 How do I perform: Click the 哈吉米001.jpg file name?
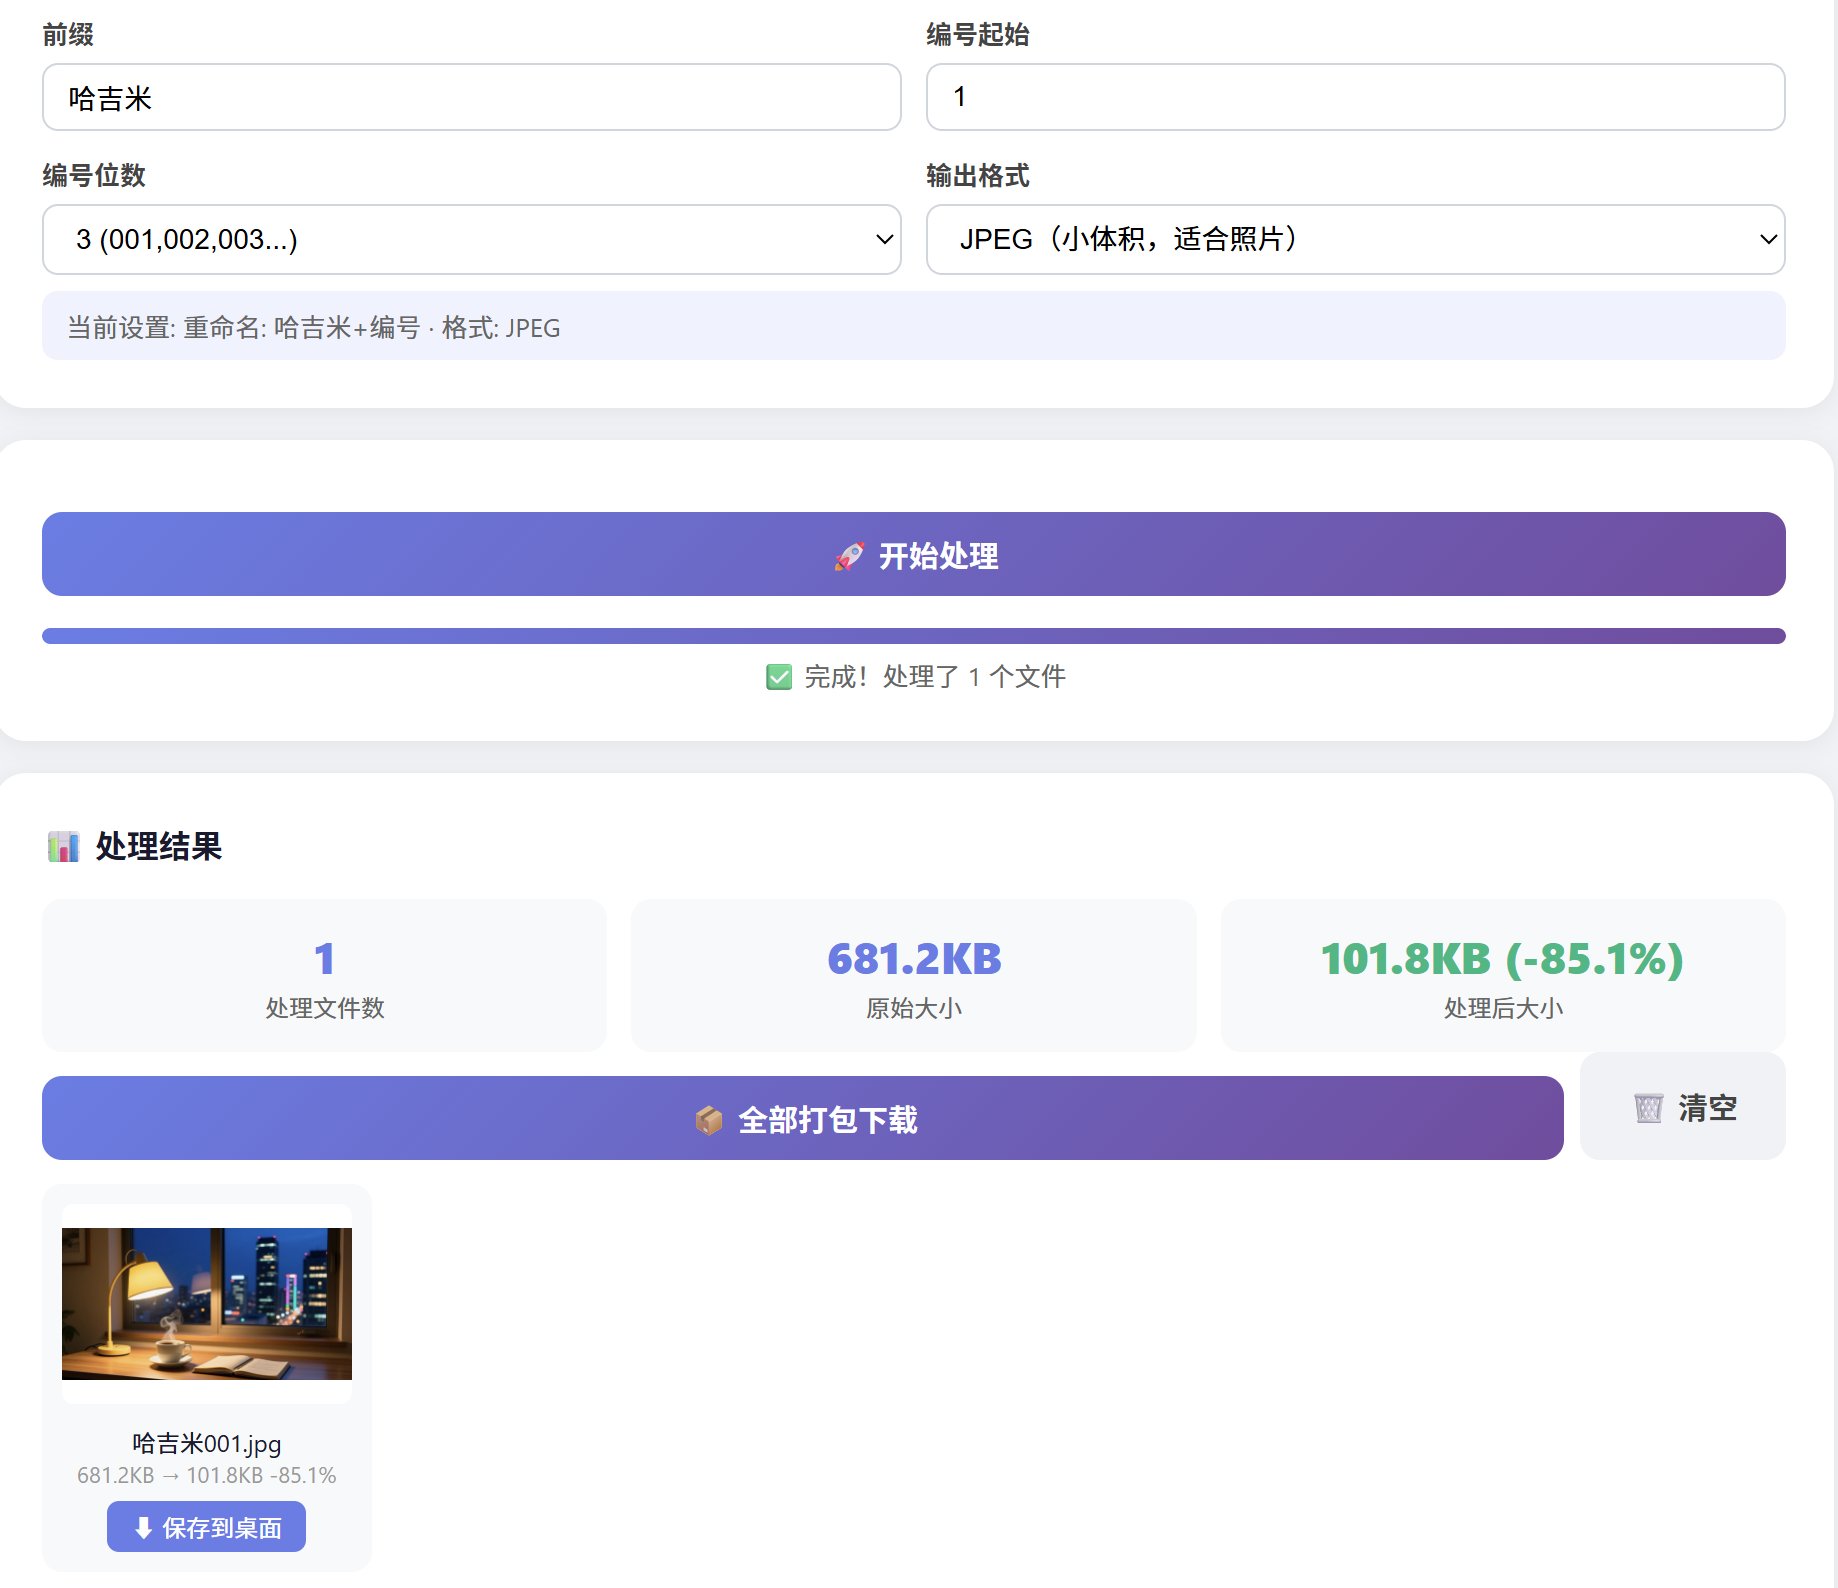pyautogui.click(x=207, y=1443)
